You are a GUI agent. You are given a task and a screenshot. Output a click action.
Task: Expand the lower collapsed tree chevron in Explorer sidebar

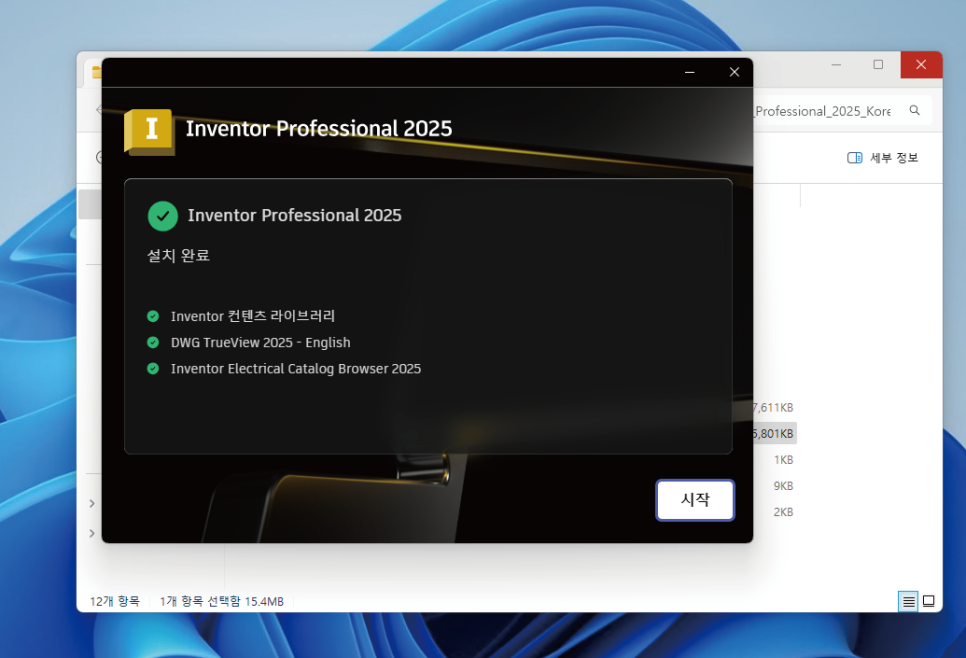(x=92, y=533)
